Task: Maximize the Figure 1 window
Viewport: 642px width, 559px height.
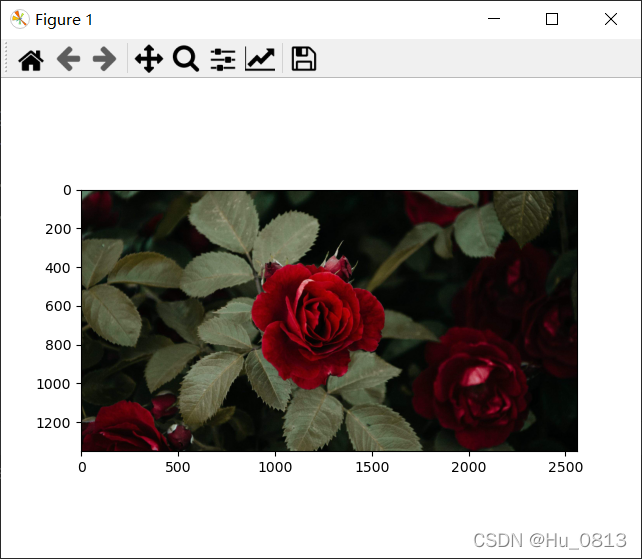Action: pos(552,19)
